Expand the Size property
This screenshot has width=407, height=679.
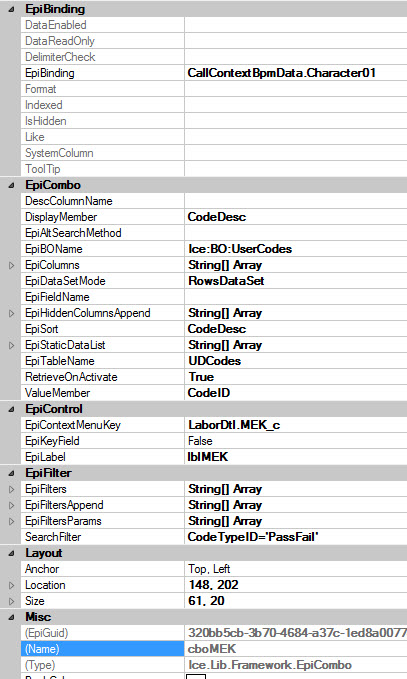coord(11,601)
